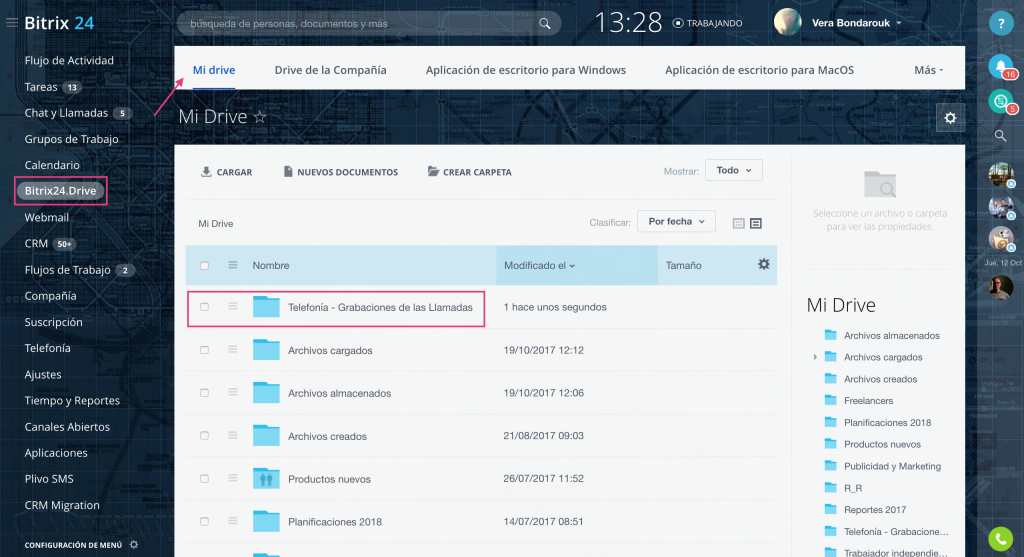Tick the select-all checkbox in table header
This screenshot has width=1024, height=557.
[x=204, y=266]
